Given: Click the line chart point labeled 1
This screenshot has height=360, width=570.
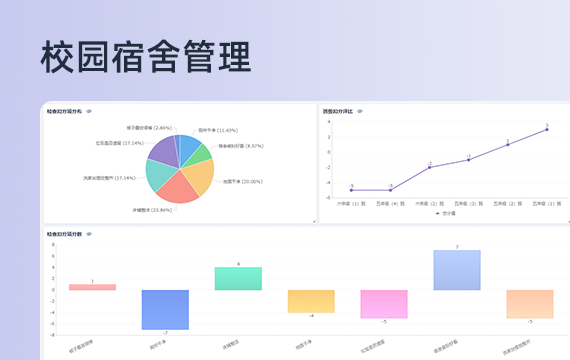Looking at the screenshot, I should pos(508,145).
